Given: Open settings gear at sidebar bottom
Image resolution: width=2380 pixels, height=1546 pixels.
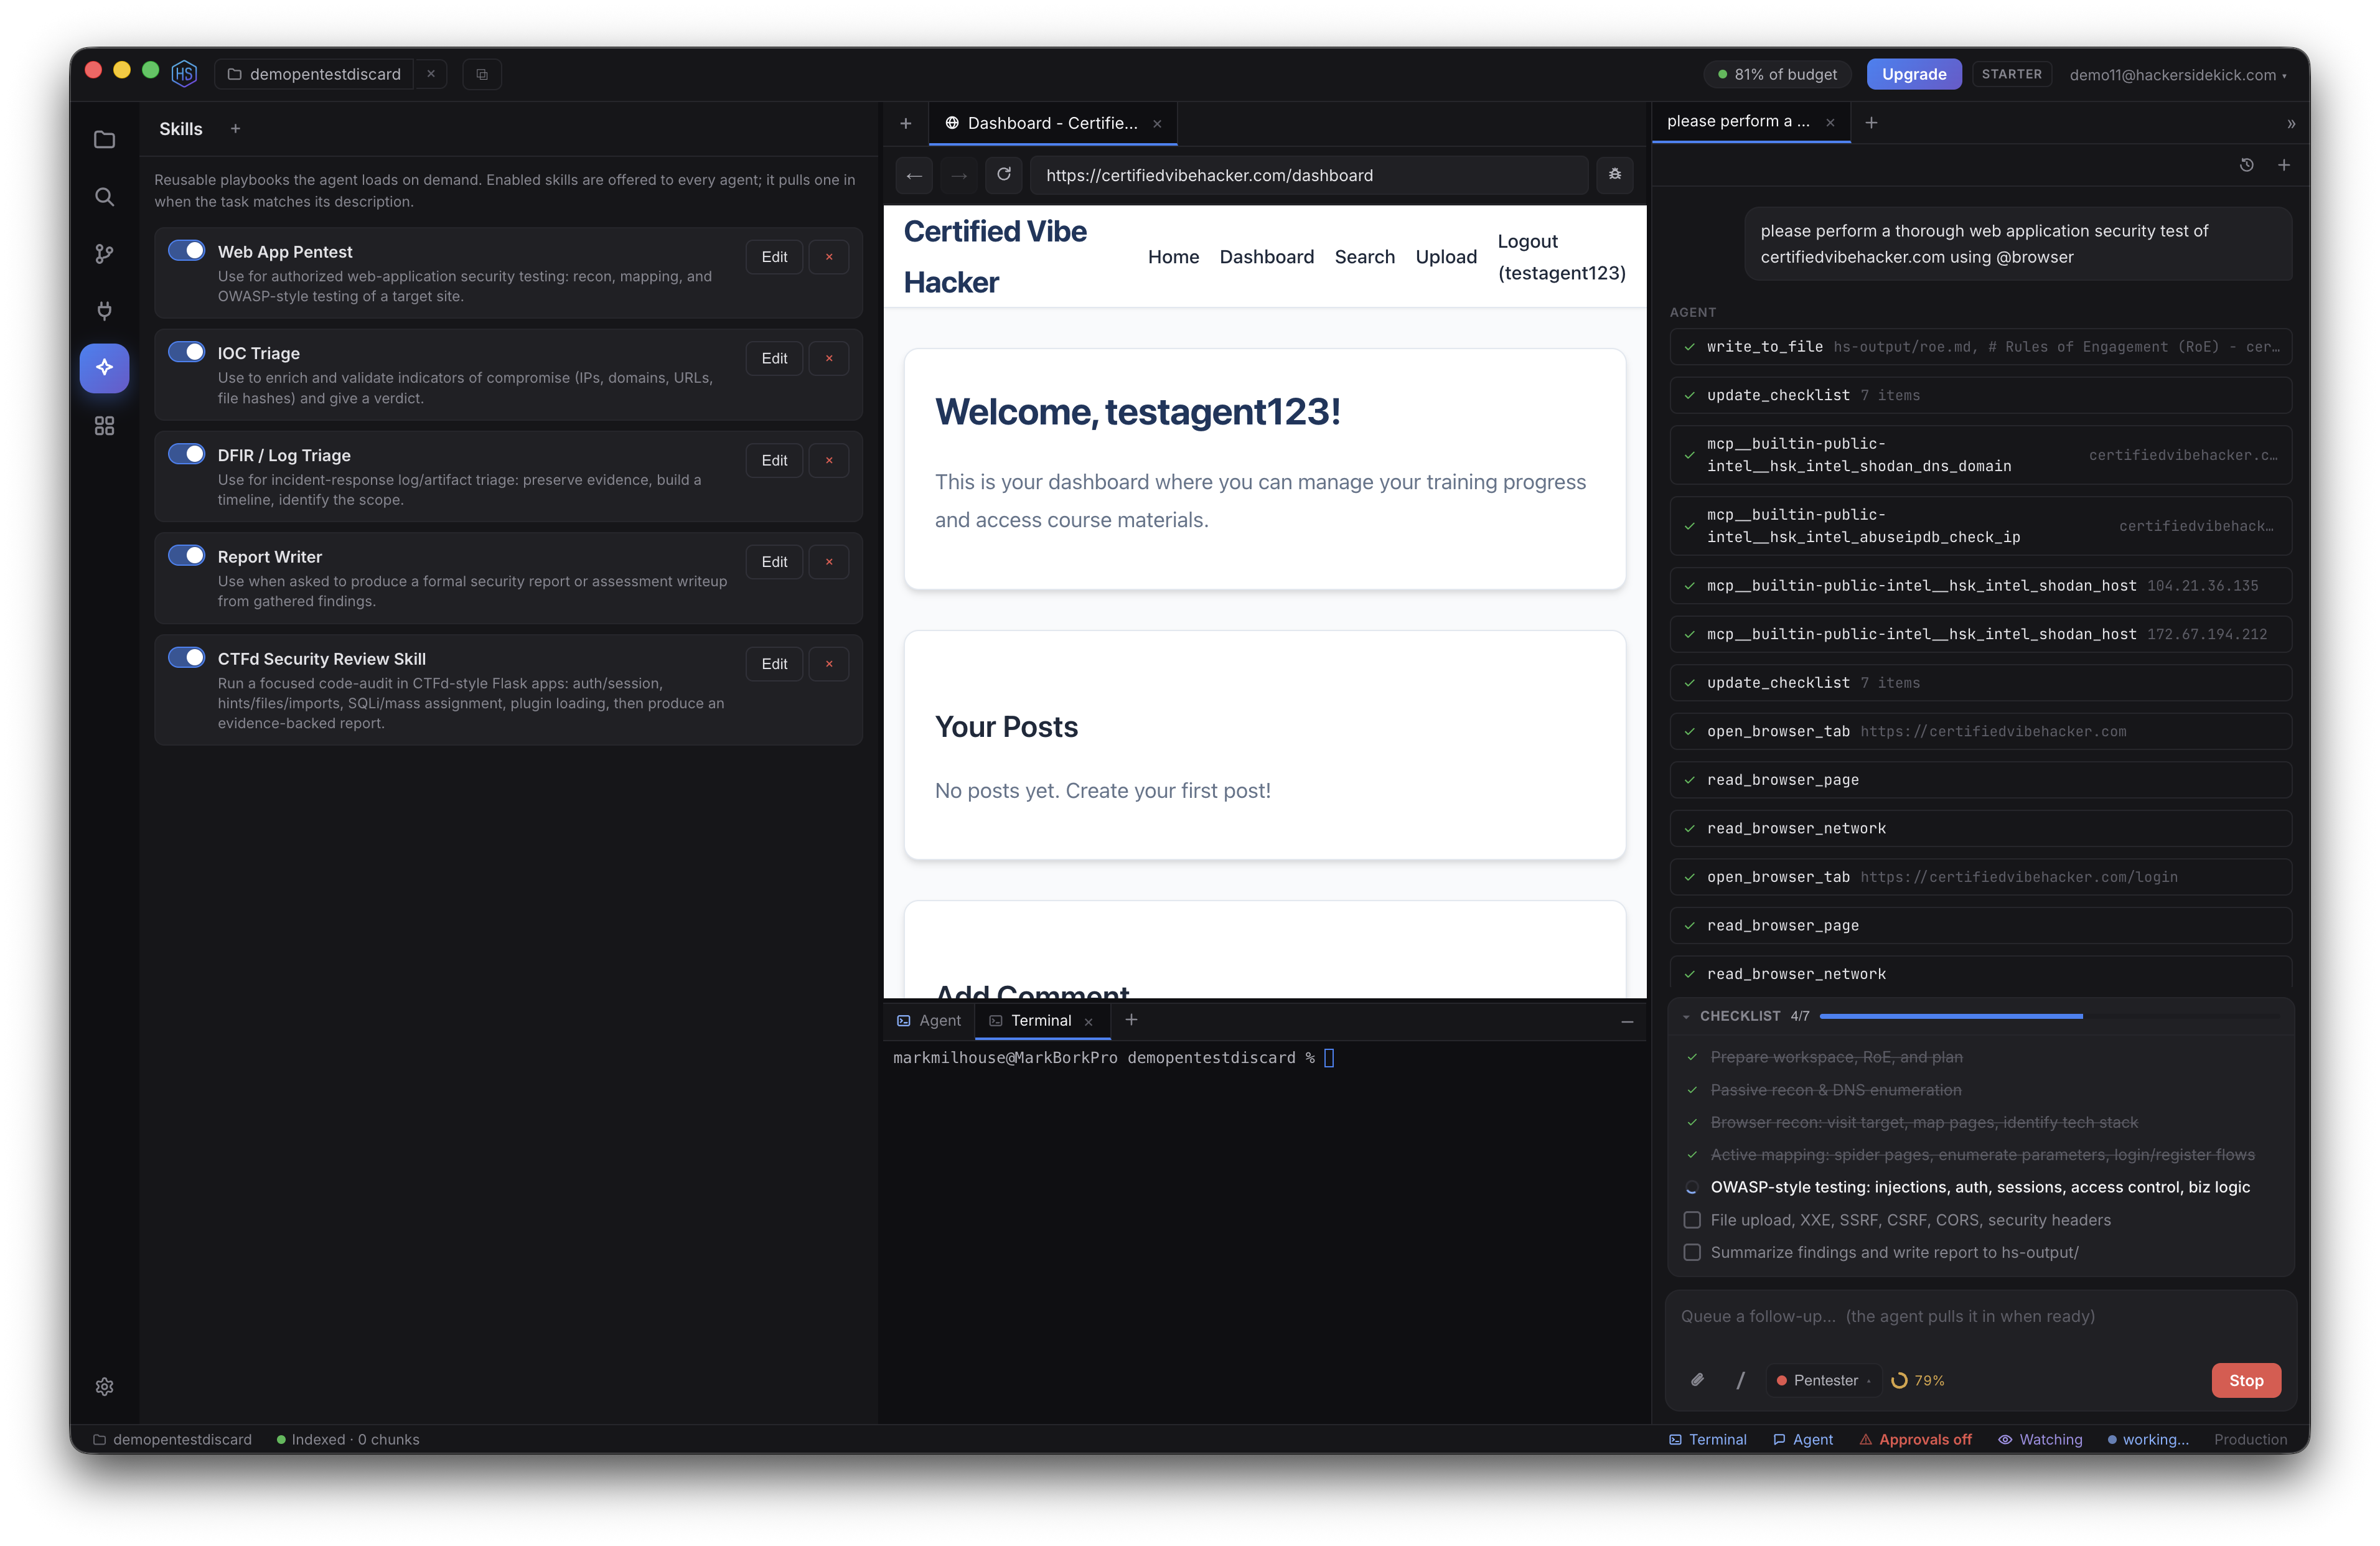Looking at the screenshot, I should (x=104, y=1386).
